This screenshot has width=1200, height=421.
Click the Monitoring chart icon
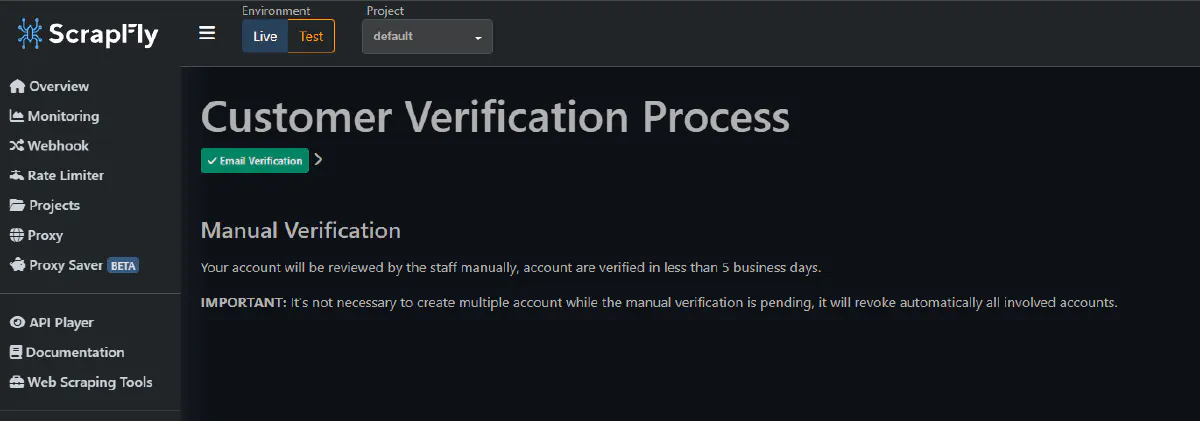[x=17, y=116]
